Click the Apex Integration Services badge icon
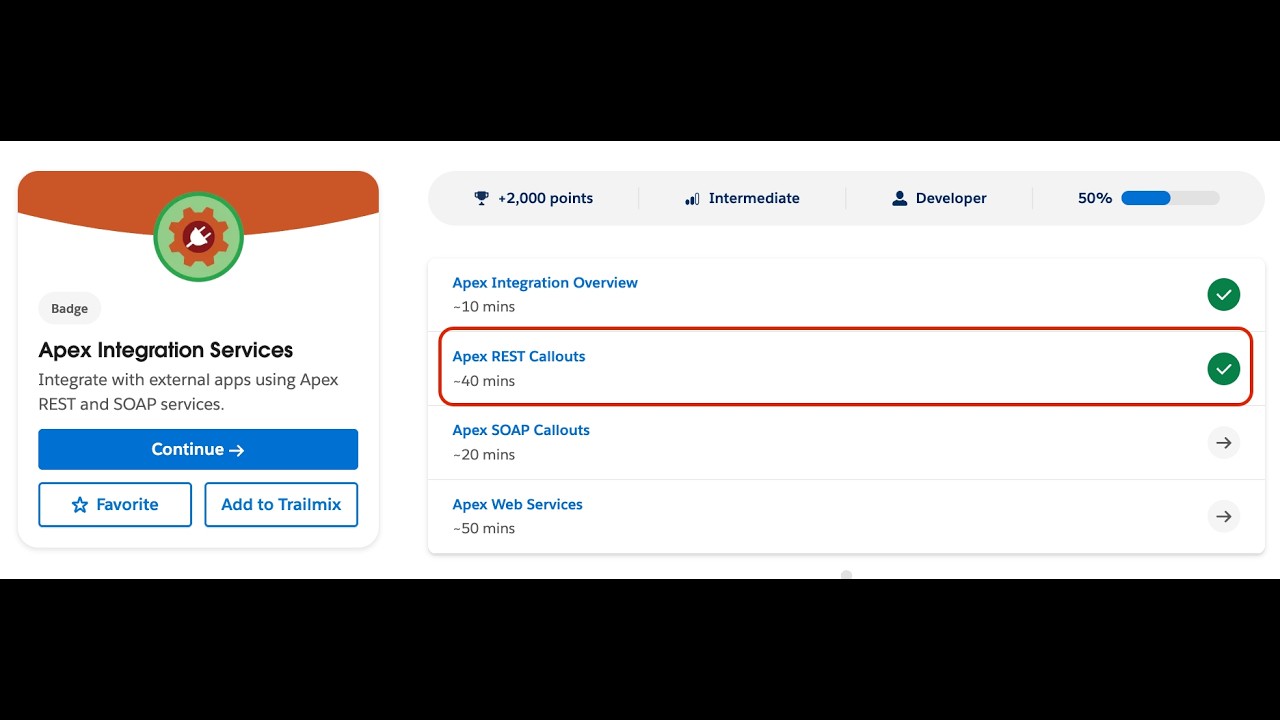Image resolution: width=1280 pixels, height=720 pixels. point(198,237)
